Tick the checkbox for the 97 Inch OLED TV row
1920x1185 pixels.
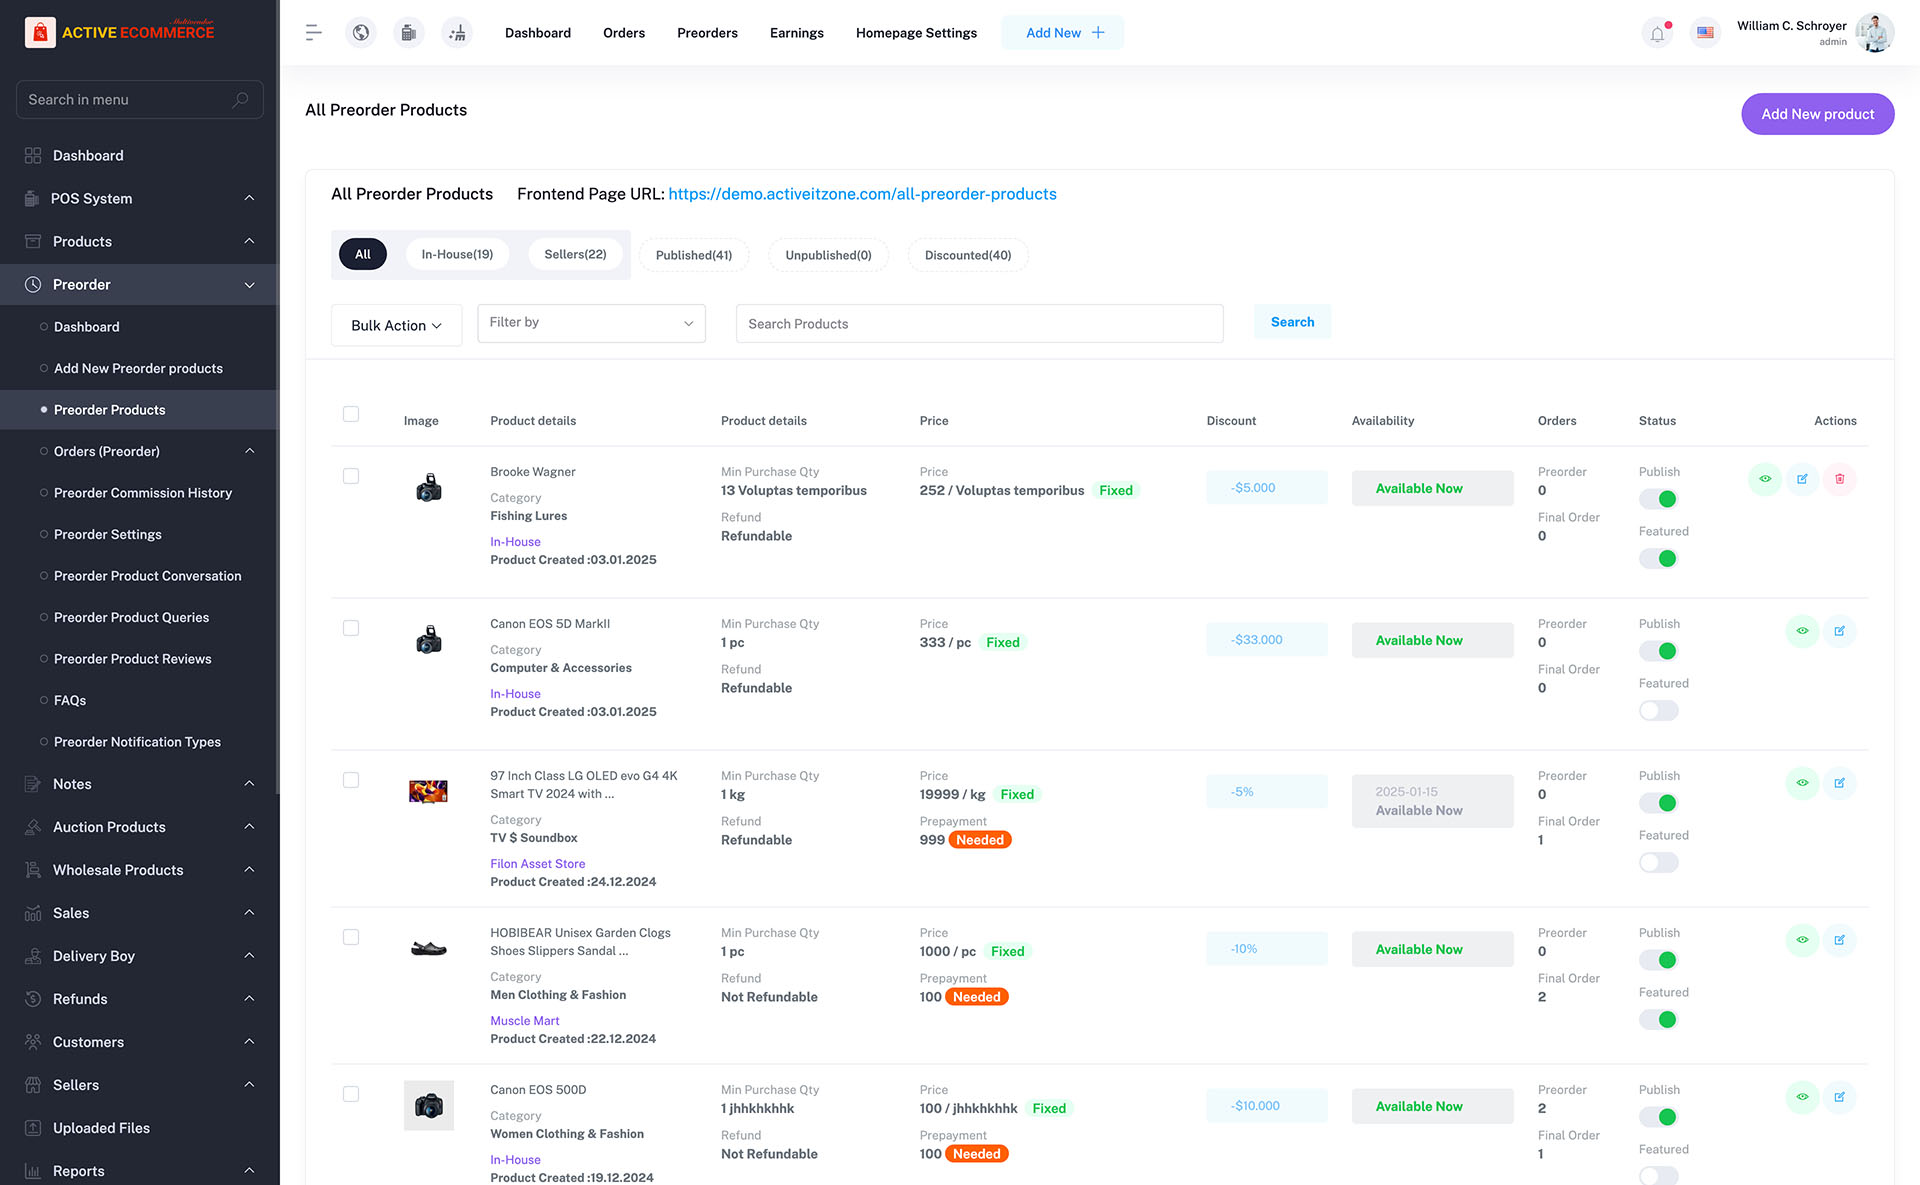click(351, 780)
